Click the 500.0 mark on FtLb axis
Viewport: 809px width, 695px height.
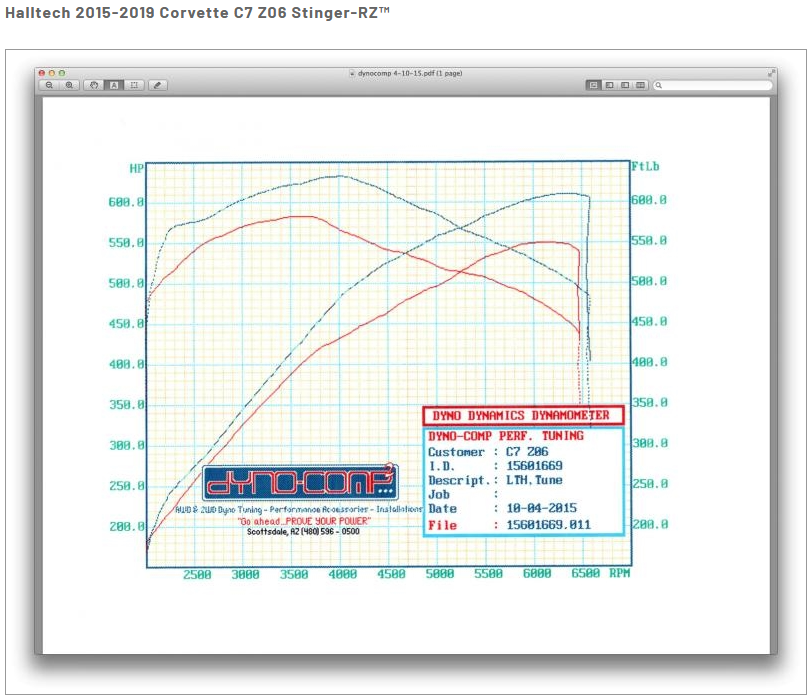tap(649, 281)
